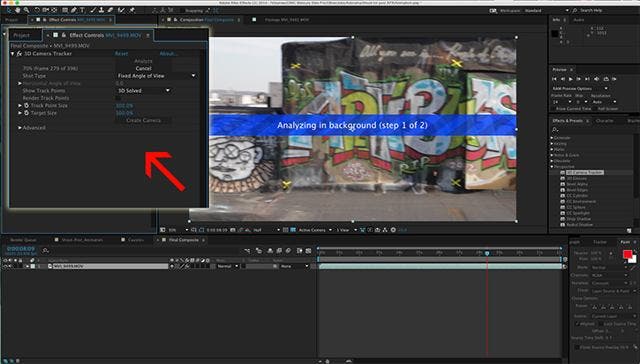Switch to the Character panel tab
This screenshot has height=364, width=640.
point(604,121)
